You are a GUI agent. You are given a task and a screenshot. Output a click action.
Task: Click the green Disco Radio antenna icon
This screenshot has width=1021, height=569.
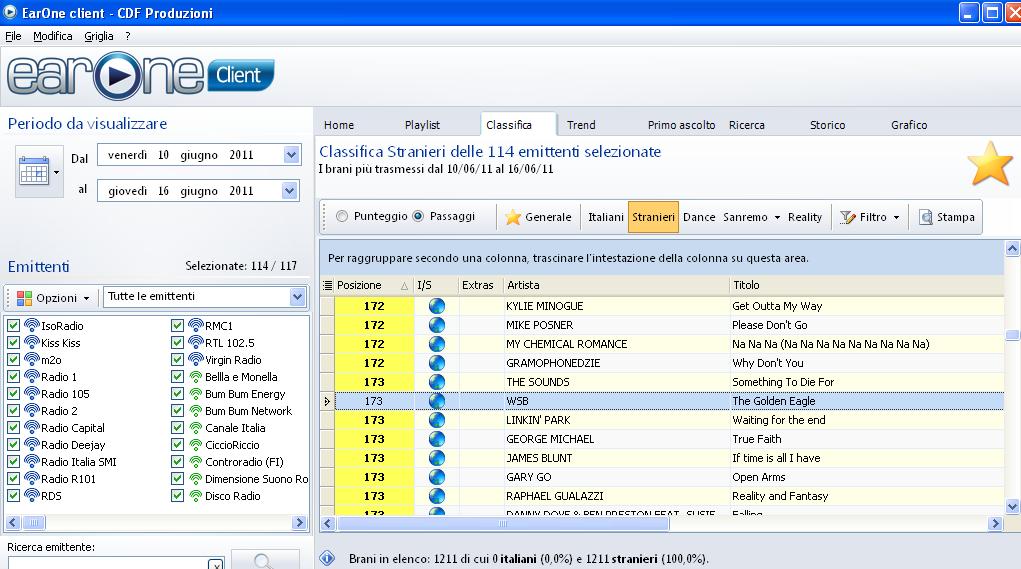[195, 495]
